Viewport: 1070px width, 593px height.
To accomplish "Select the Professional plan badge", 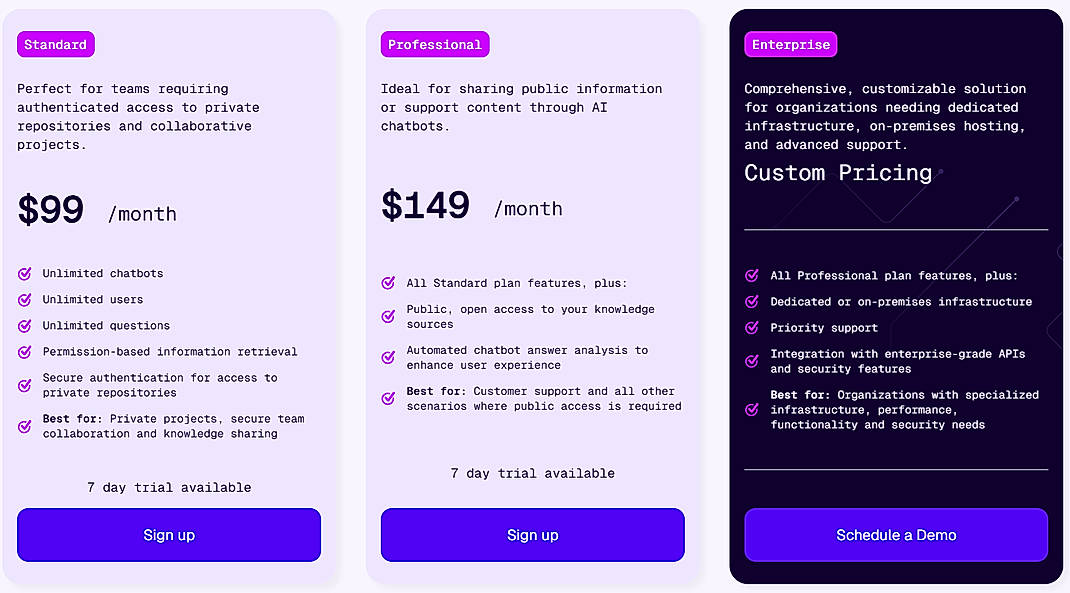I will tap(434, 44).
